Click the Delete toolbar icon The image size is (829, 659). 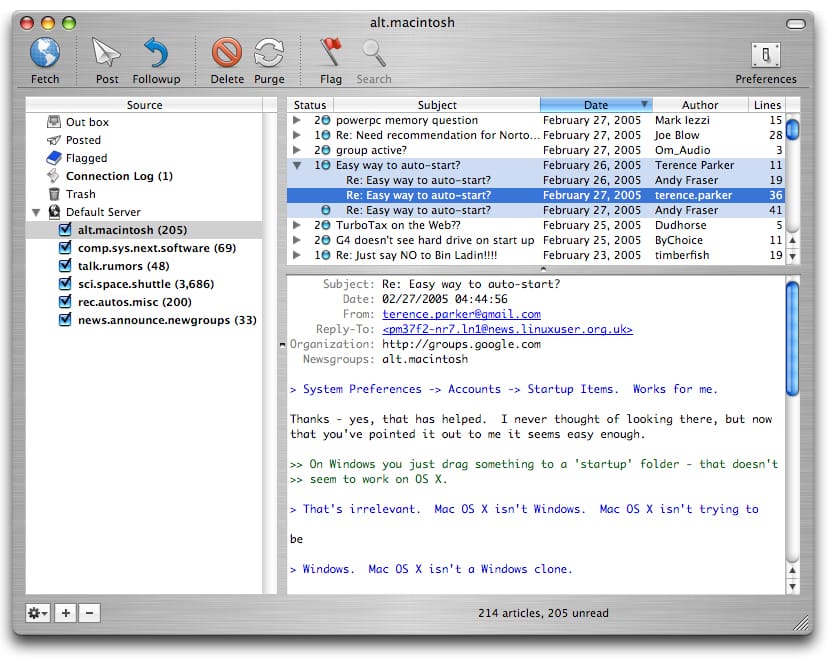[x=227, y=52]
